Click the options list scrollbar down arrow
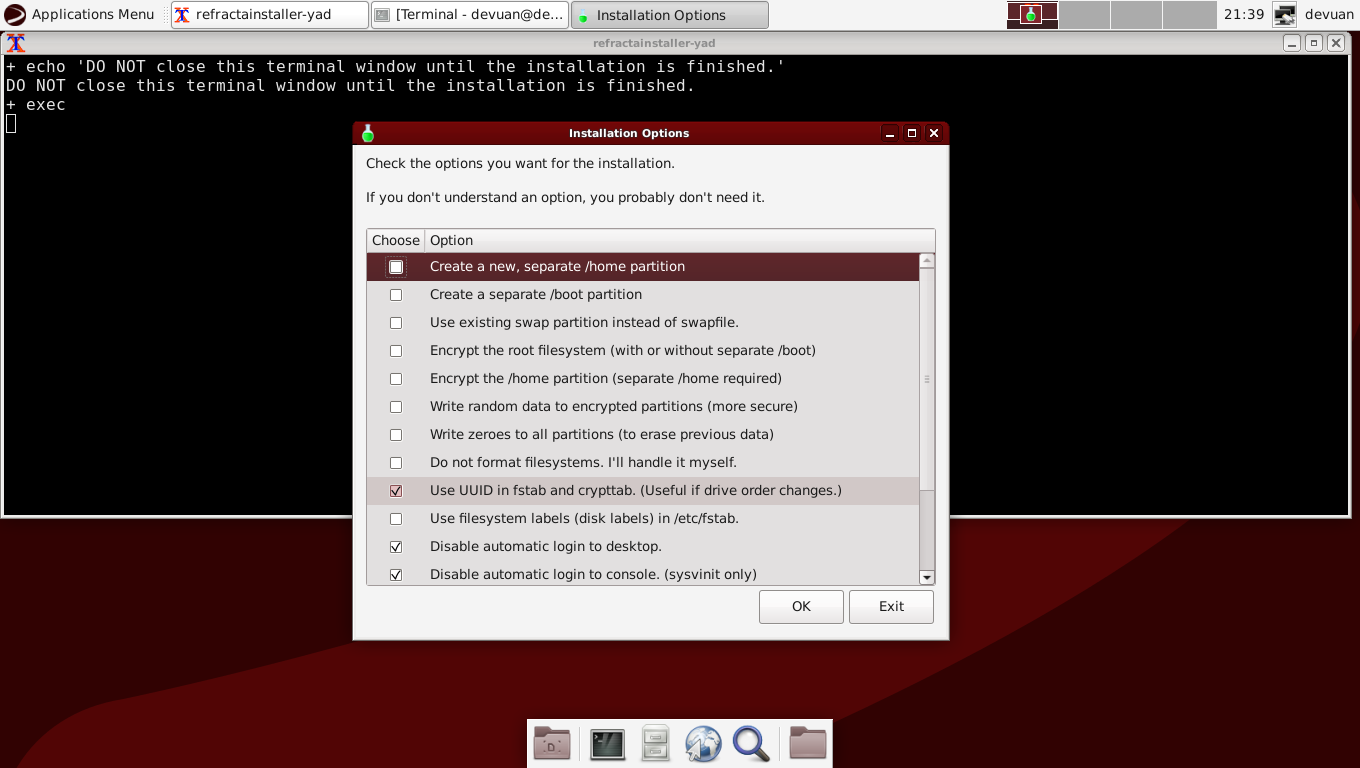The width and height of the screenshot is (1360, 768). [x=927, y=577]
